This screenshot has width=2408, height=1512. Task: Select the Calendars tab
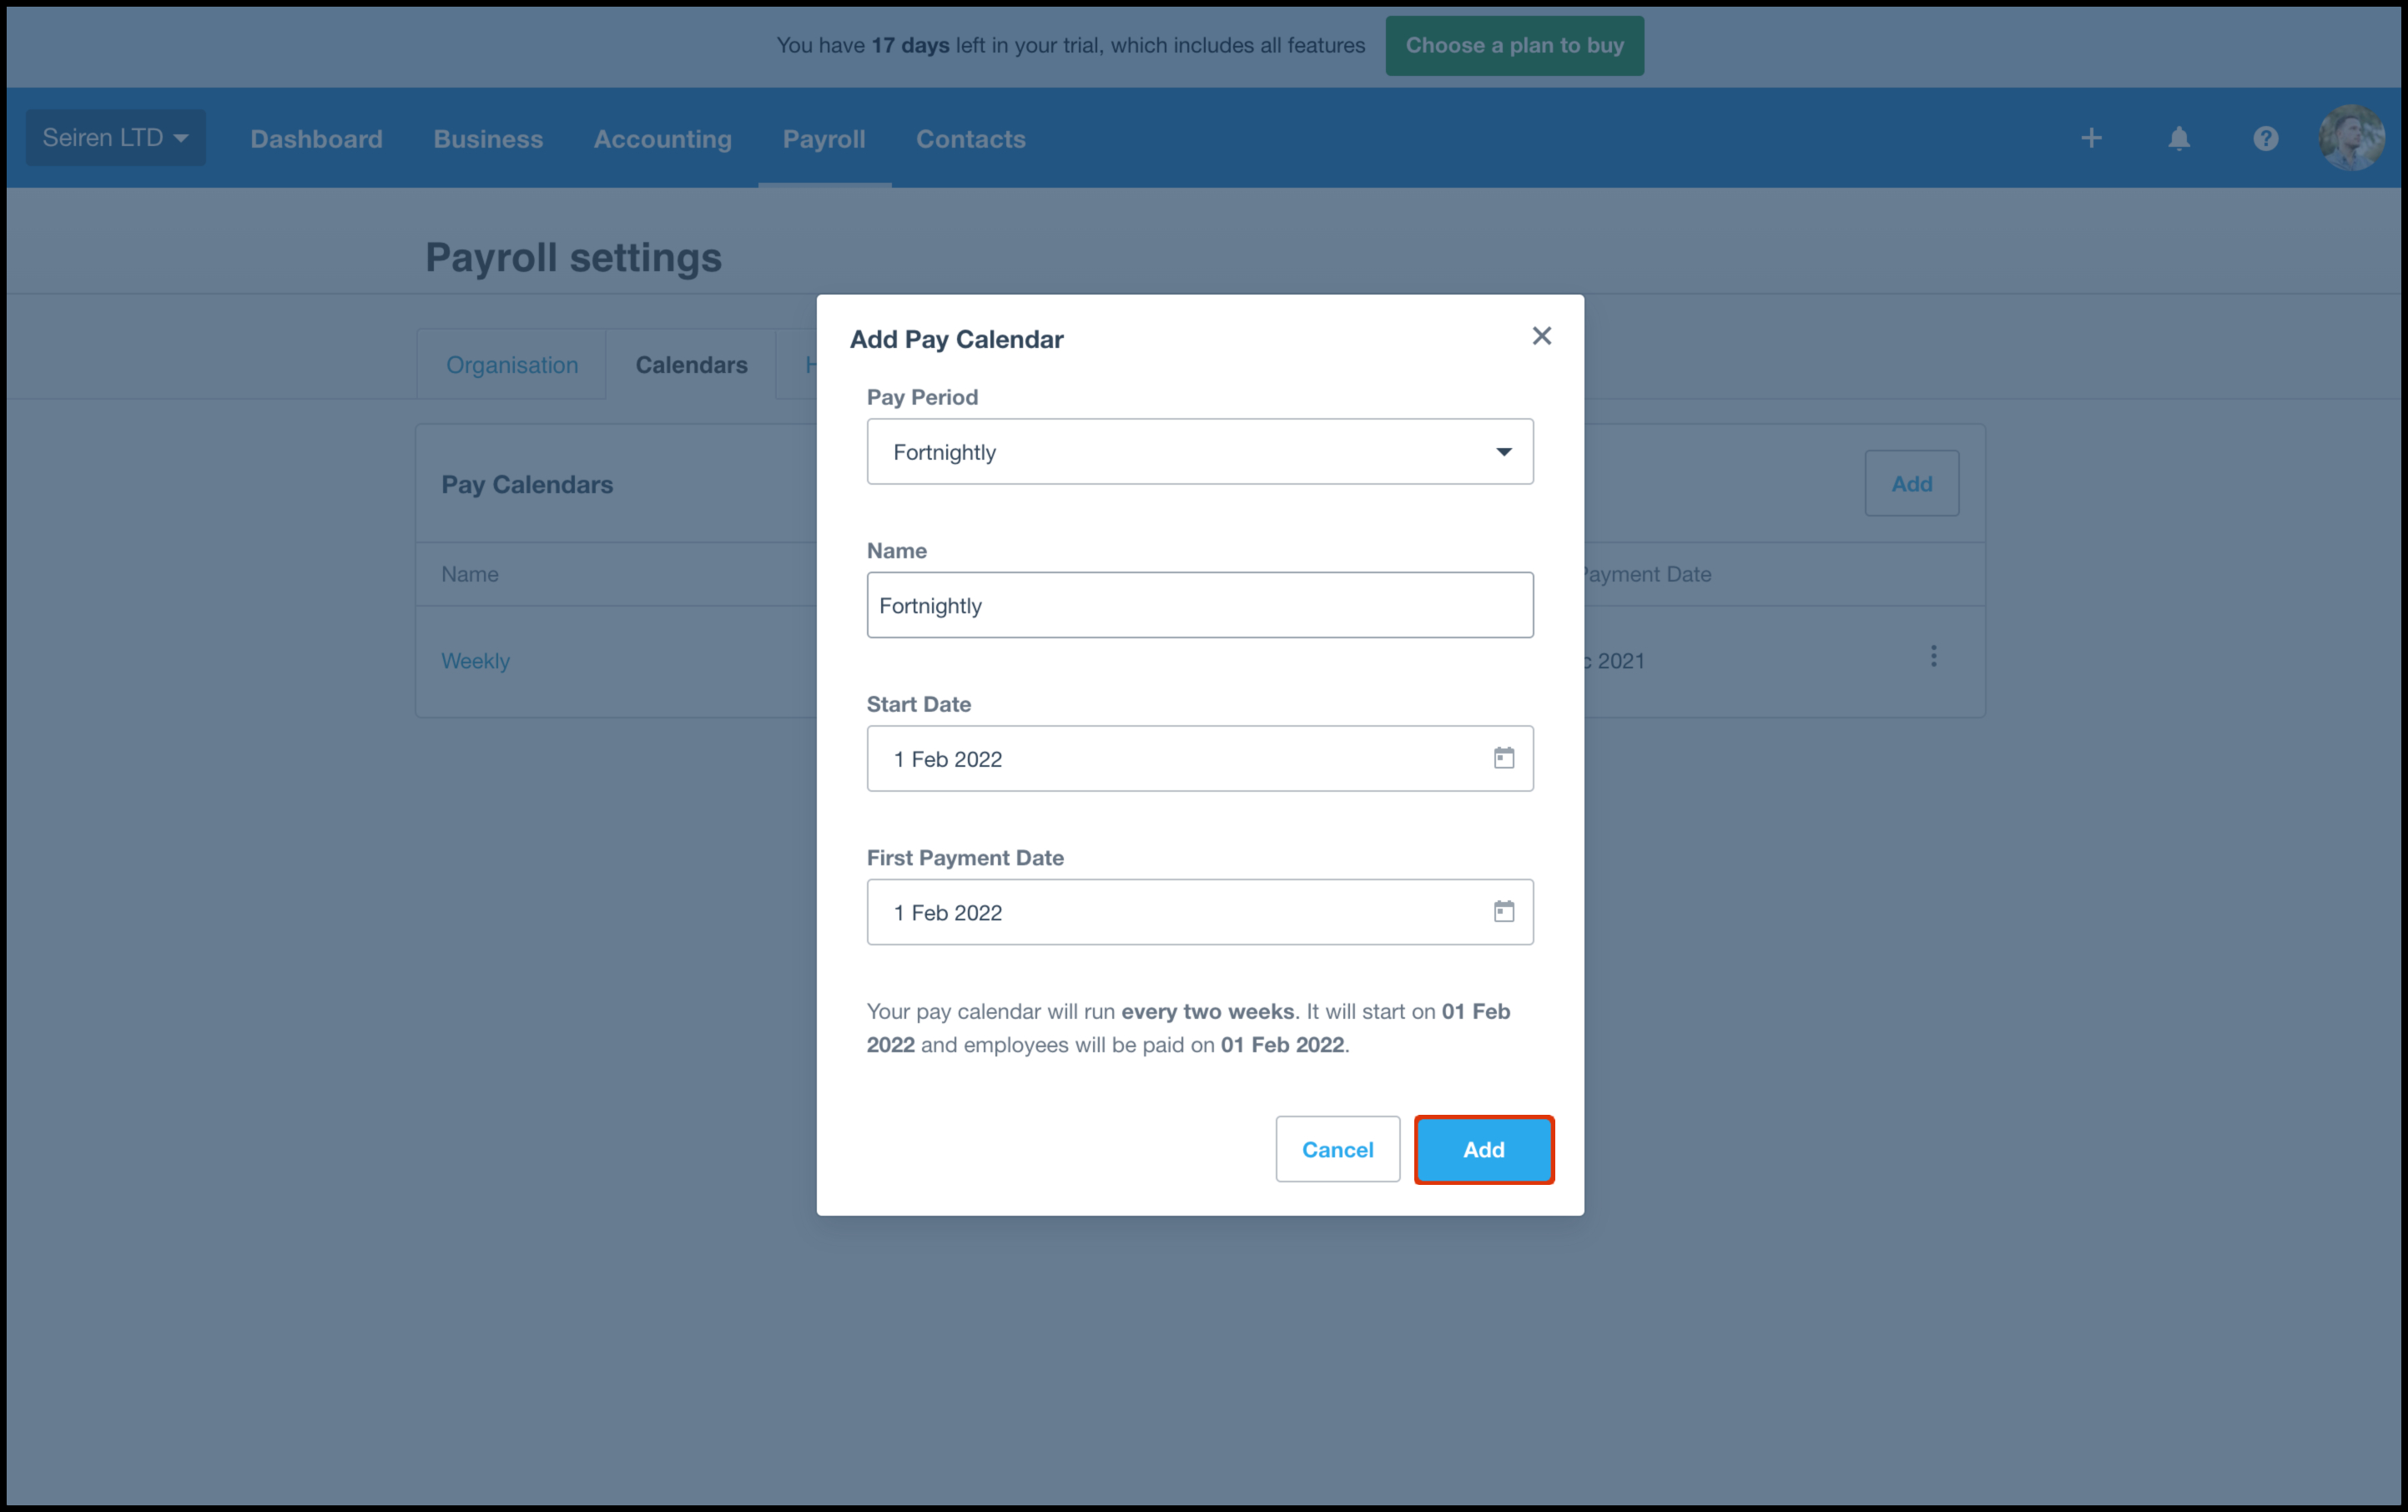[691, 365]
